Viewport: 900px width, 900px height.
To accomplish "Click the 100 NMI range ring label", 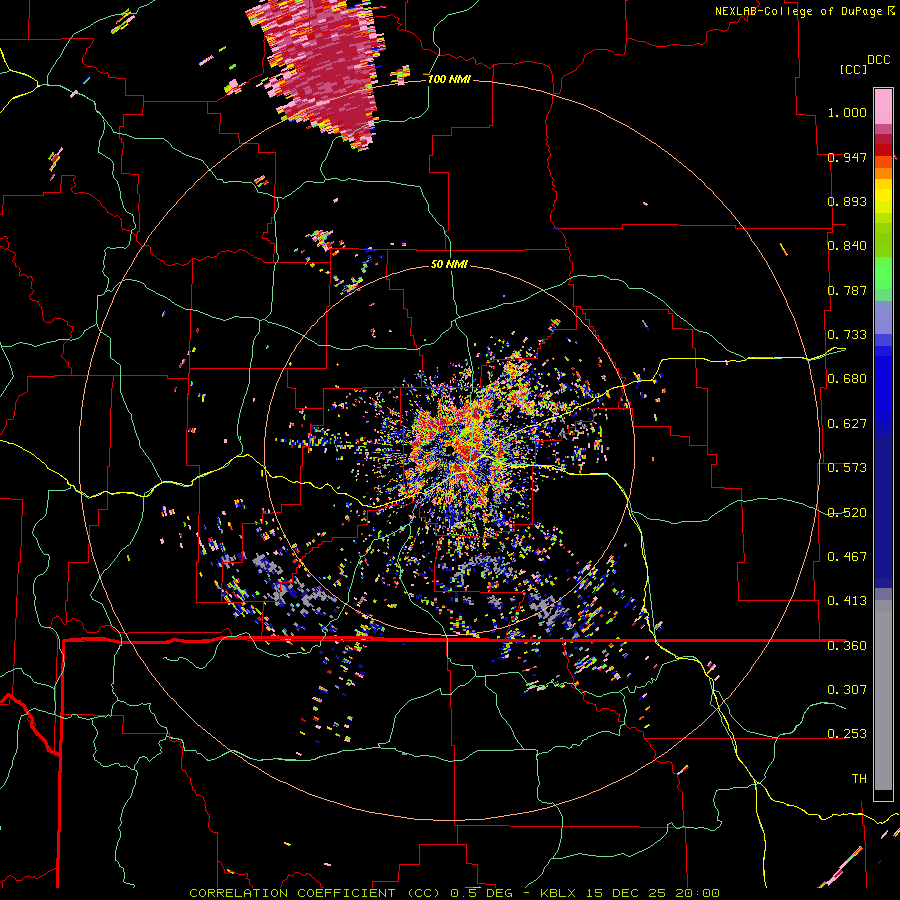I will pos(449,79).
